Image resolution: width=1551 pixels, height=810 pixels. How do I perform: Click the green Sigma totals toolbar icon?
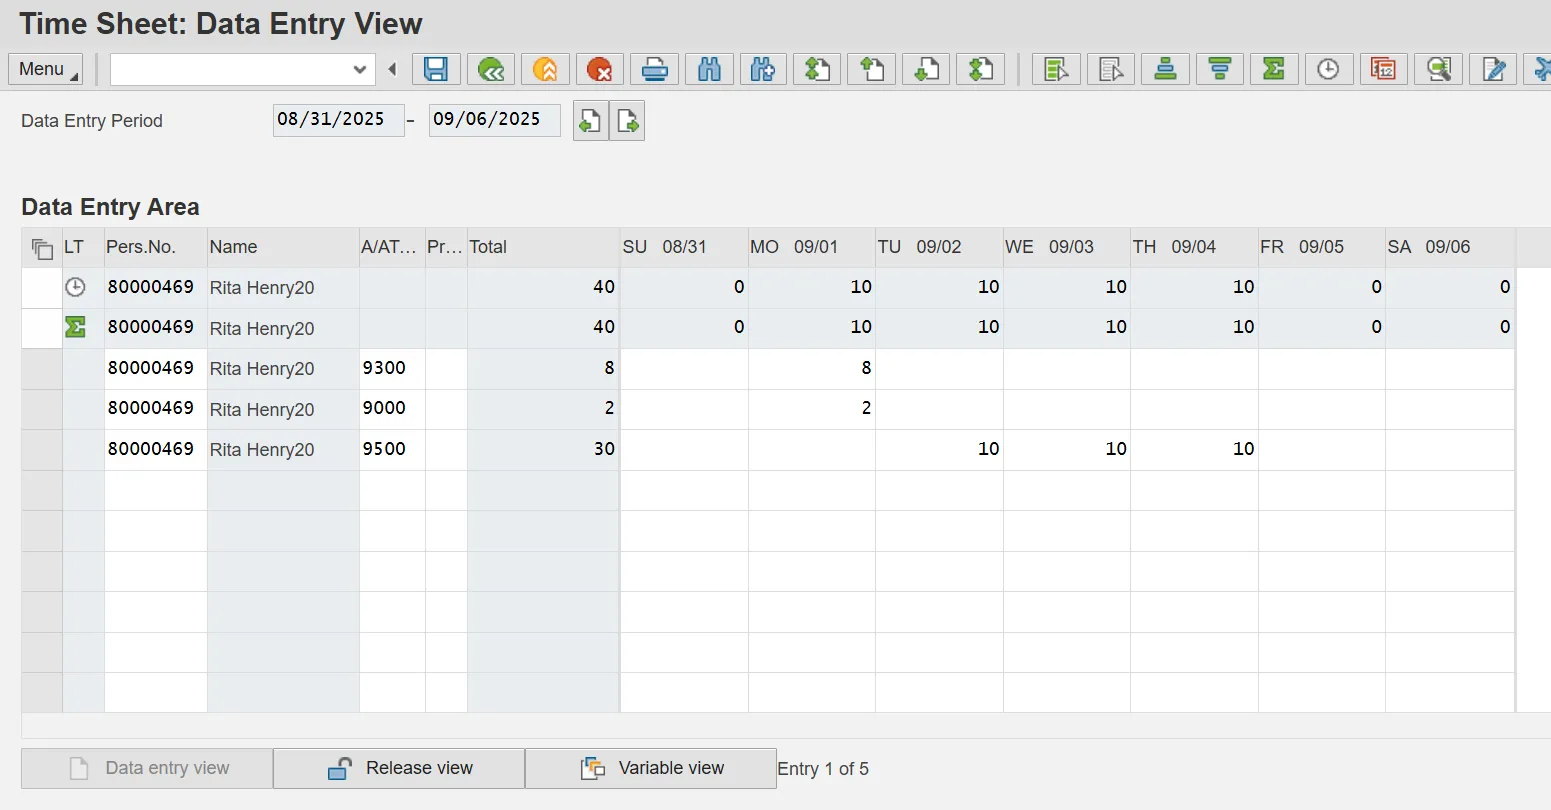[x=1273, y=69]
